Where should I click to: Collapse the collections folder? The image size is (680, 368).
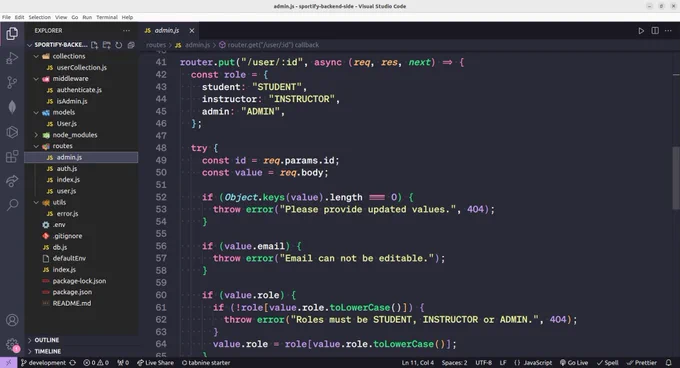pos(36,56)
